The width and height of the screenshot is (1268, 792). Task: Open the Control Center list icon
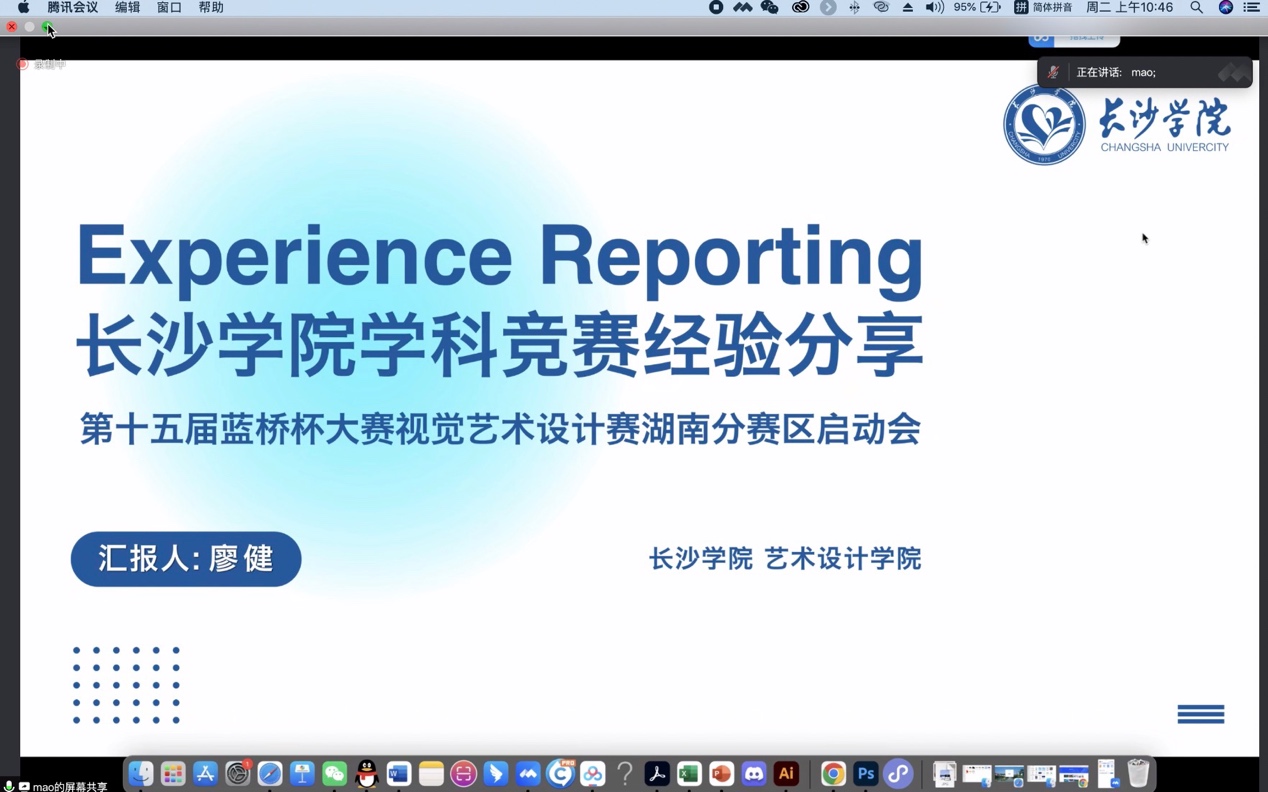pyautogui.click(x=1251, y=7)
